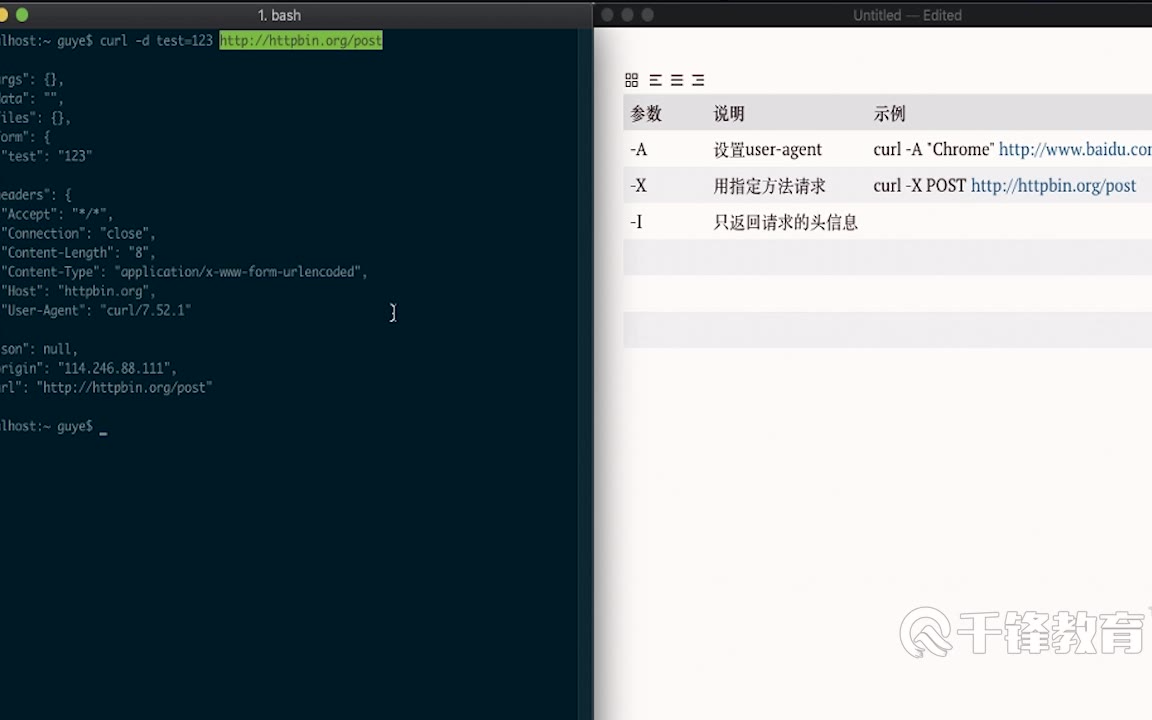1152x720 pixels.
Task: Click the empty example cell in -I row
Action: coord(1000,222)
